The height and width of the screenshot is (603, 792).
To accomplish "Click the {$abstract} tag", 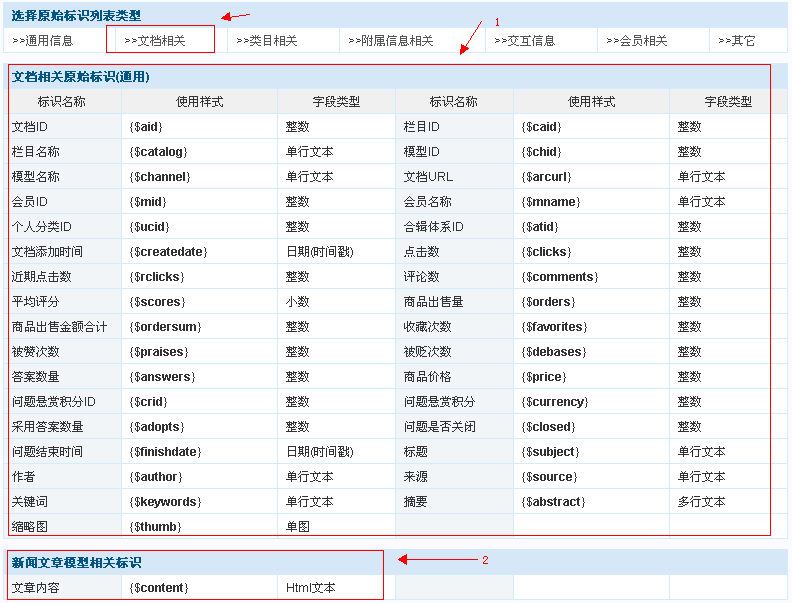I will tap(554, 502).
